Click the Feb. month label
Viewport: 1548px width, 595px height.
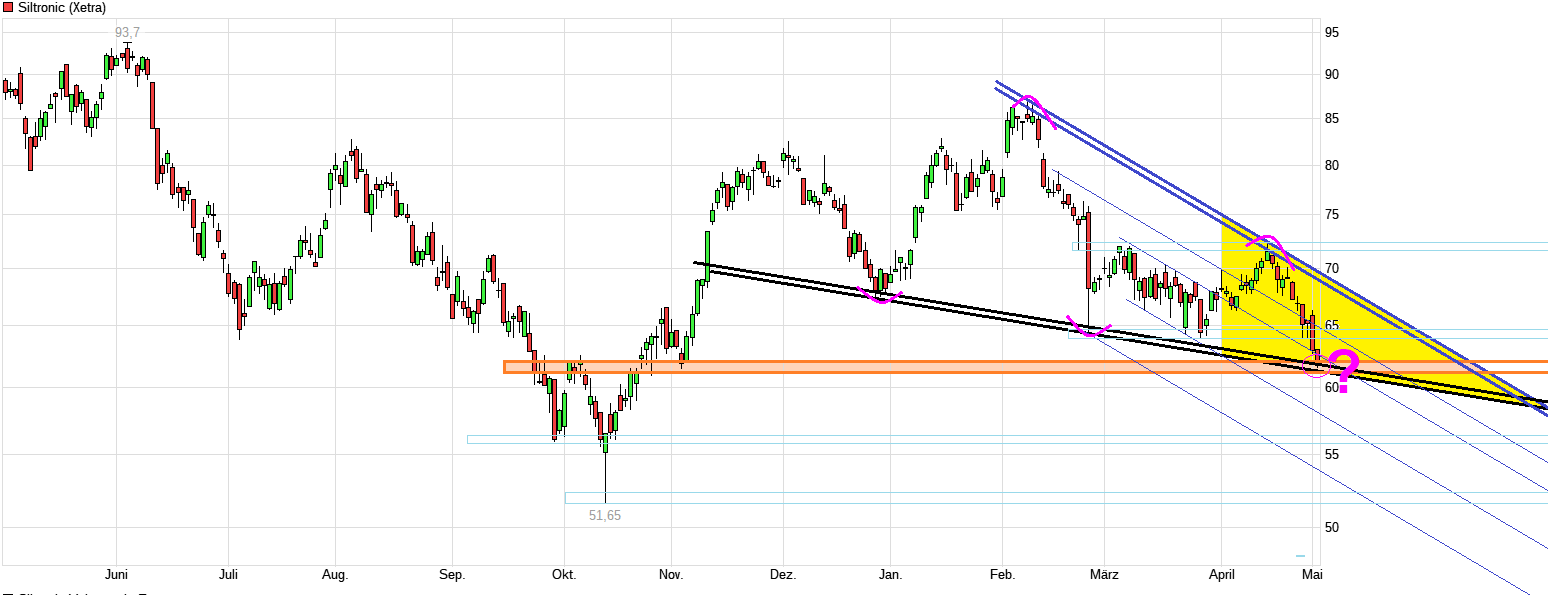pyautogui.click(x=1002, y=575)
